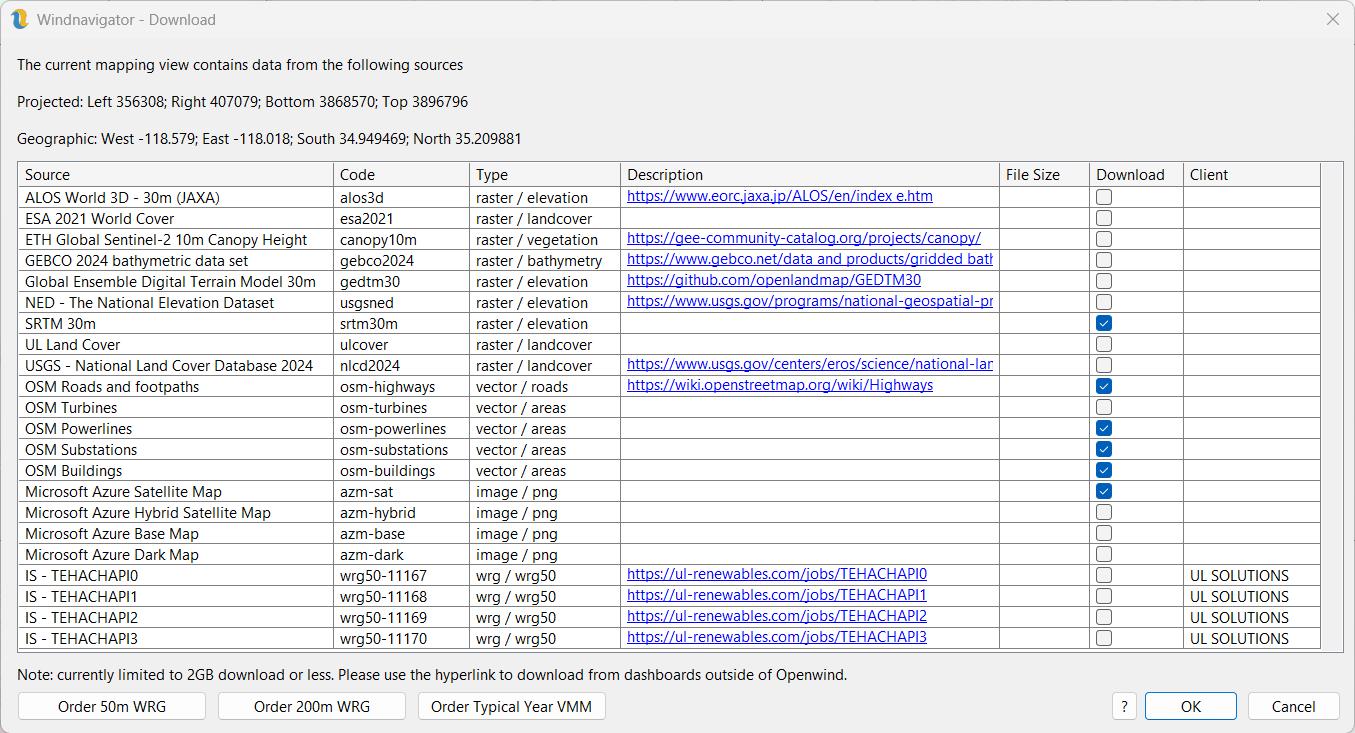Select the UL Land Cover source cell

point(175,344)
